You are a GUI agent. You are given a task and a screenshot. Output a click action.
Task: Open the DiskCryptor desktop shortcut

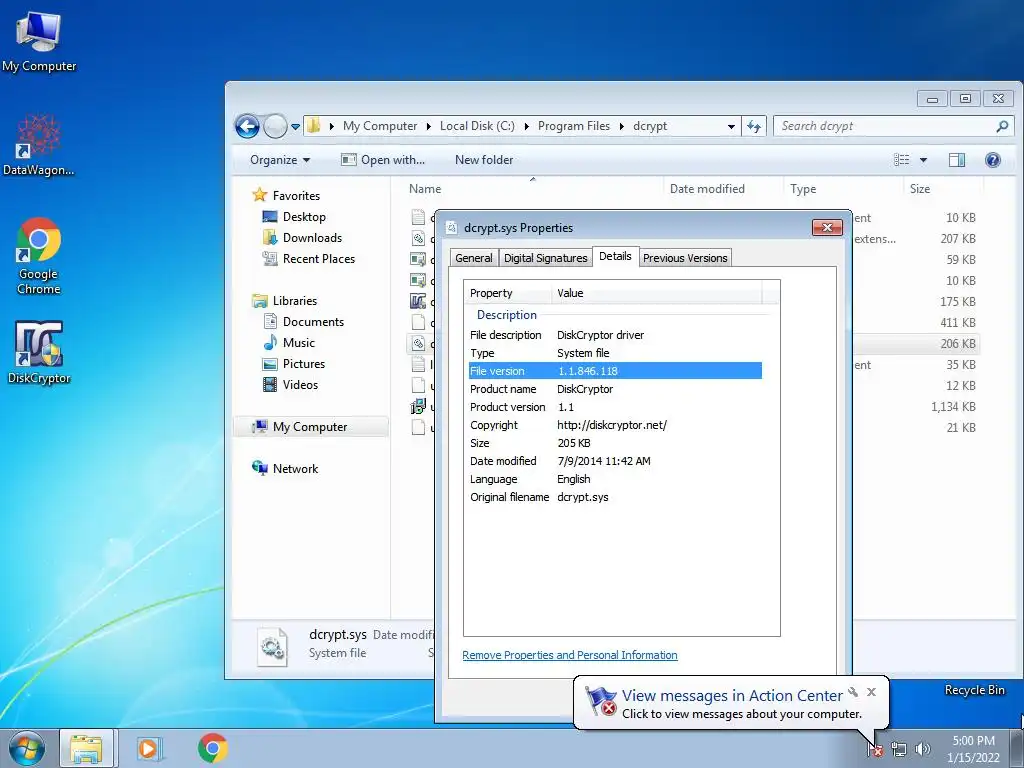(x=39, y=352)
